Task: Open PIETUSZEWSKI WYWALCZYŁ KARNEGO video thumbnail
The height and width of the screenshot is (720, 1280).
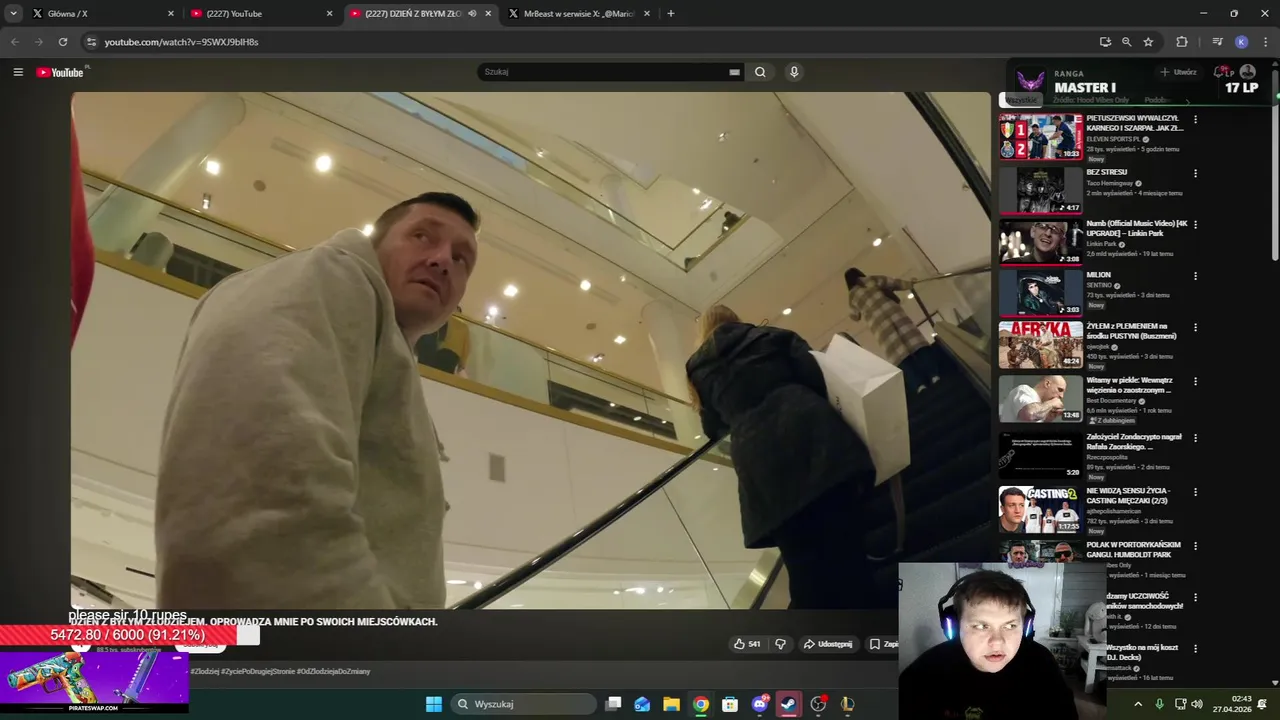Action: (1040, 136)
